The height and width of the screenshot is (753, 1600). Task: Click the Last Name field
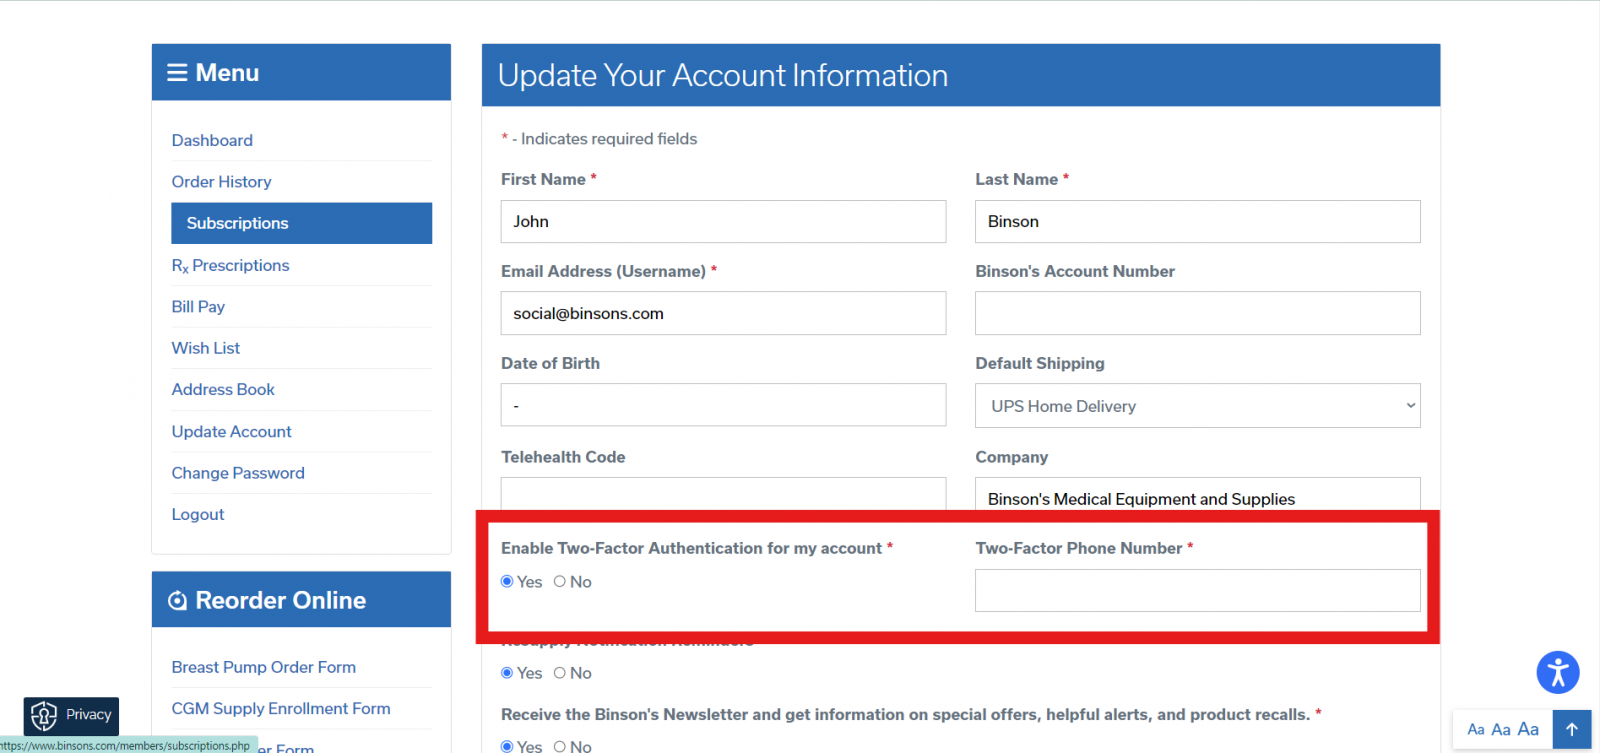tap(1198, 221)
